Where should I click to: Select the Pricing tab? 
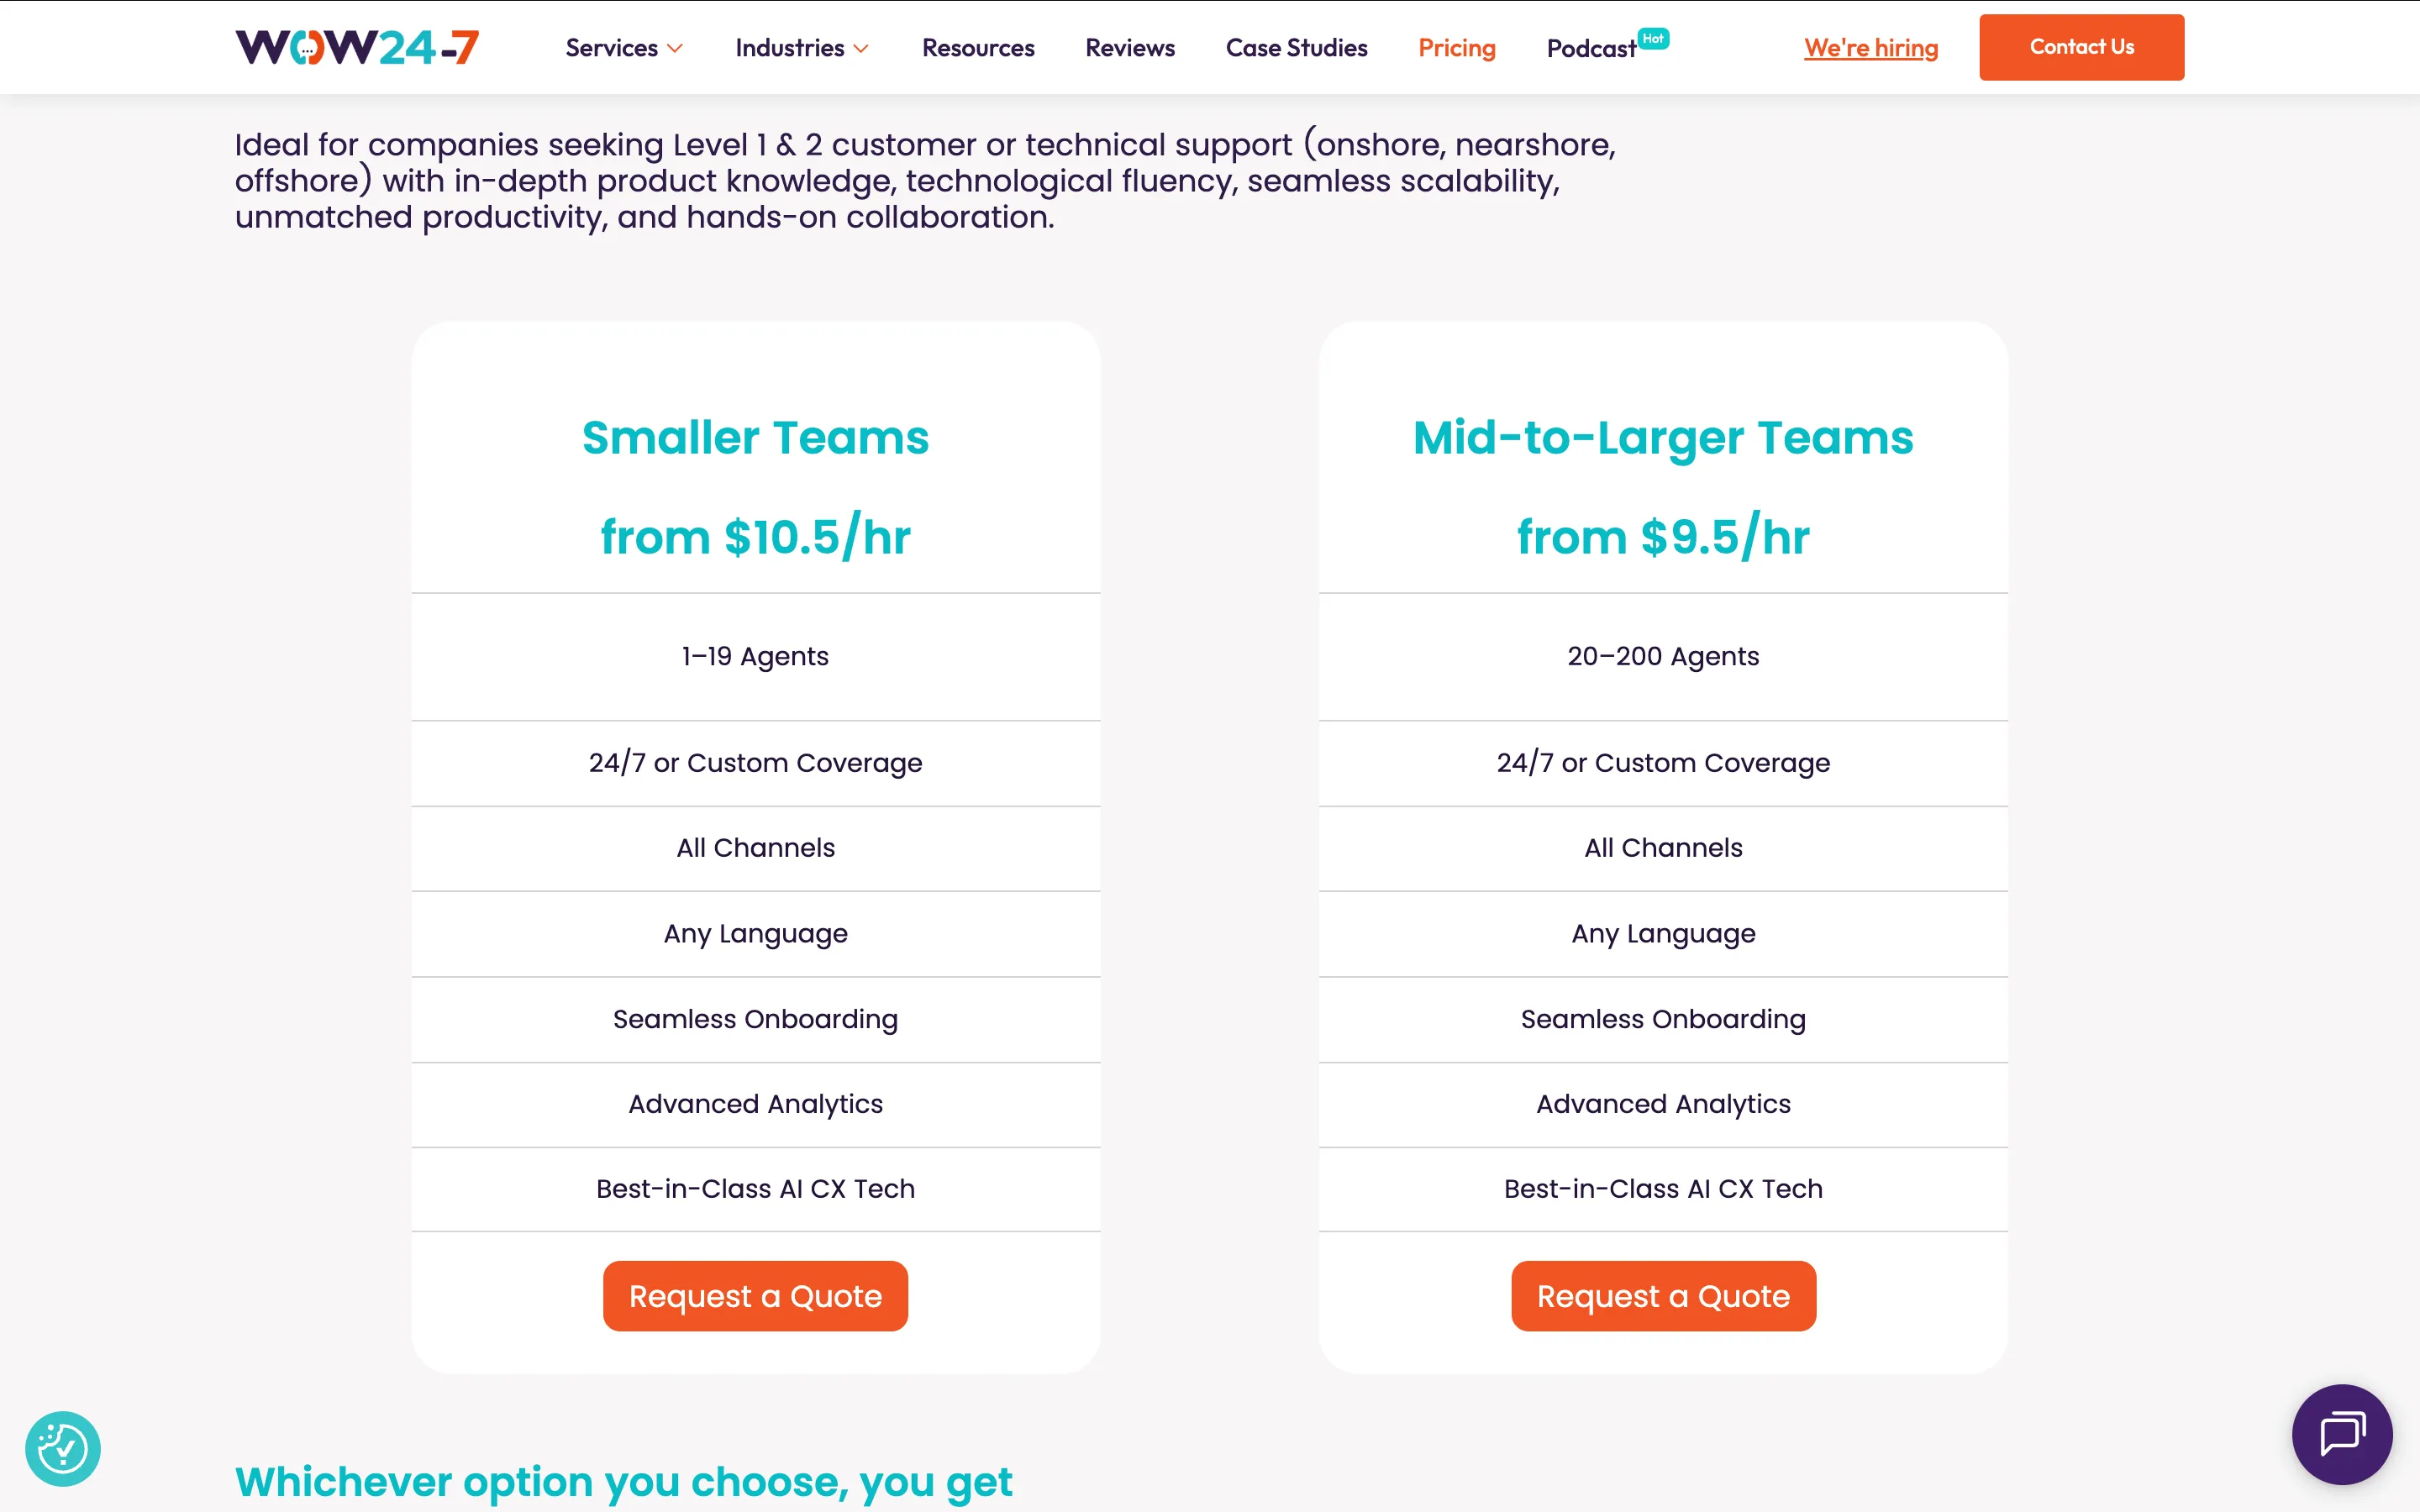[1456, 47]
